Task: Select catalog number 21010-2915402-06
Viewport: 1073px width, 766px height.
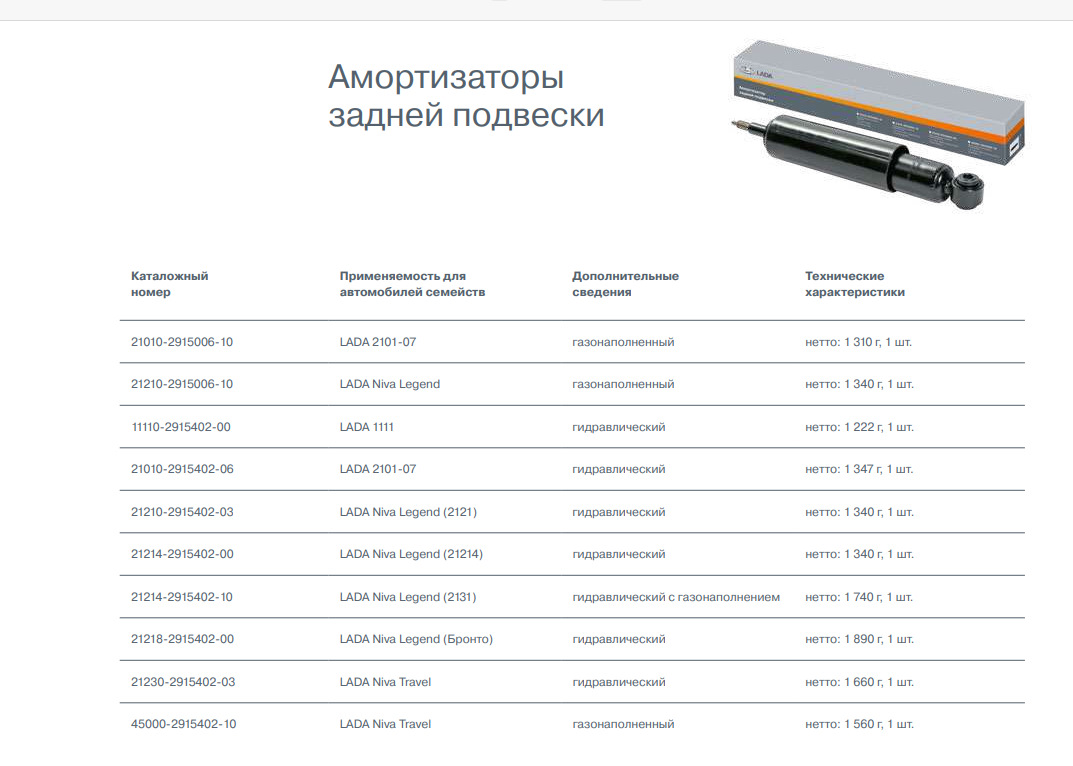Action: 182,469
